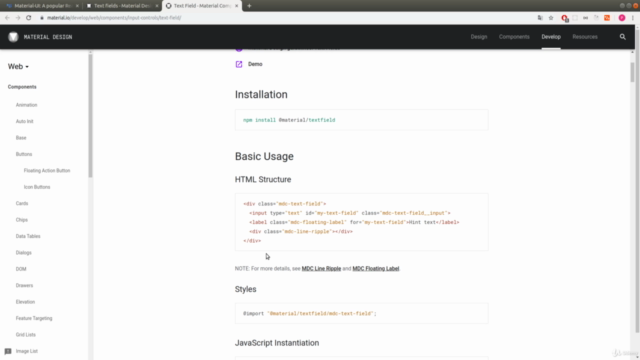Click the orange extension icon in toolbar
The height and width of the screenshot is (360, 640).
pos(607,18)
